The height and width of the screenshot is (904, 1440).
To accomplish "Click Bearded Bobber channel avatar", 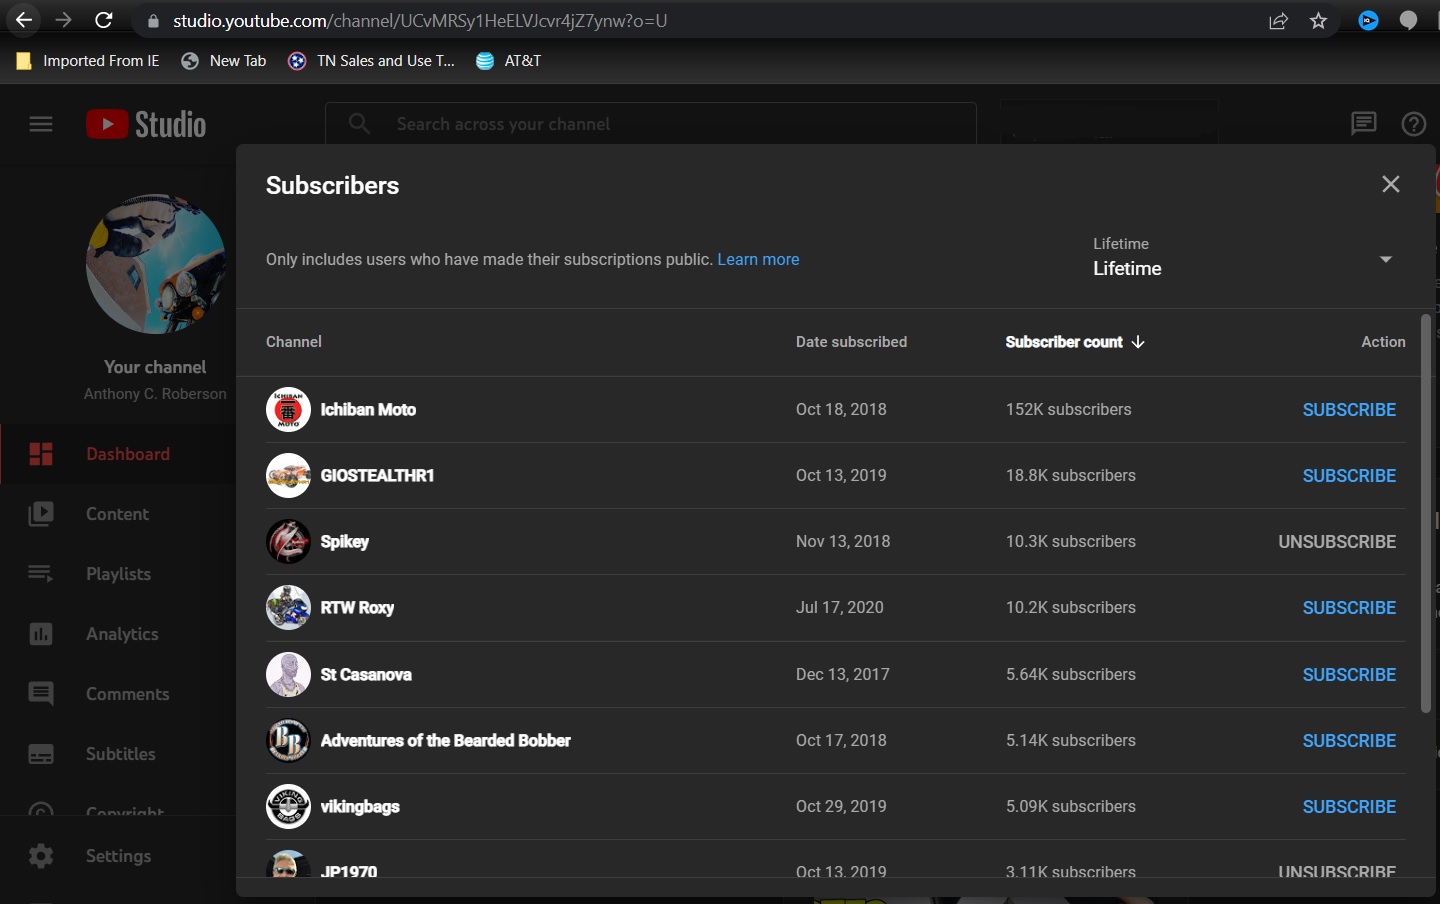I will (x=288, y=741).
